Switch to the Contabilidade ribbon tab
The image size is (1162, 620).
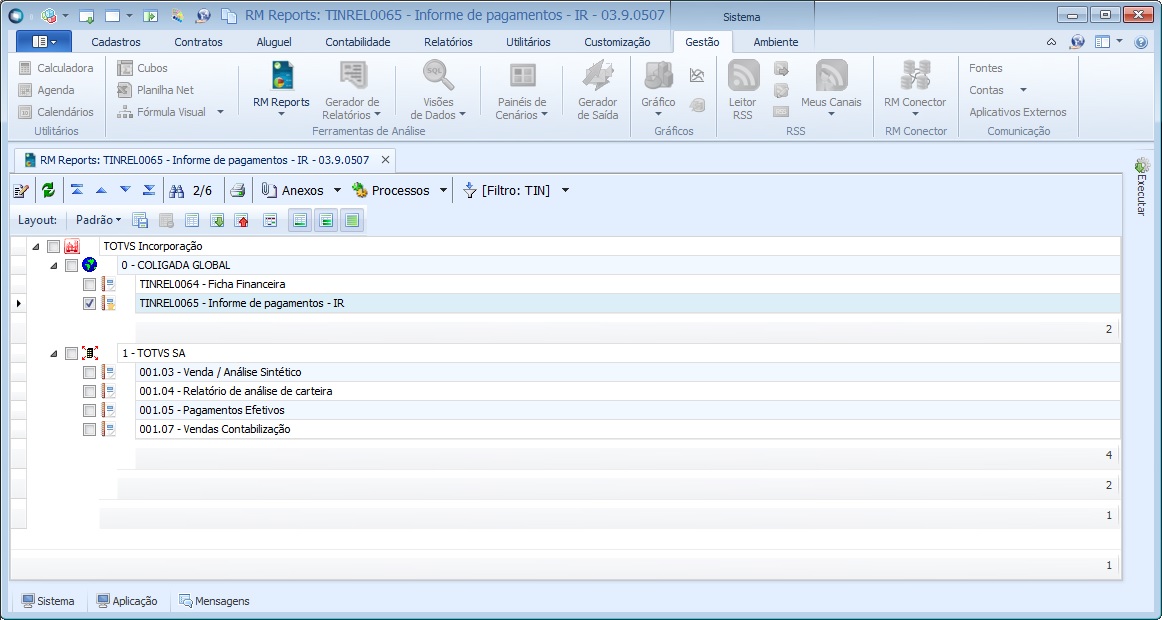(x=358, y=42)
